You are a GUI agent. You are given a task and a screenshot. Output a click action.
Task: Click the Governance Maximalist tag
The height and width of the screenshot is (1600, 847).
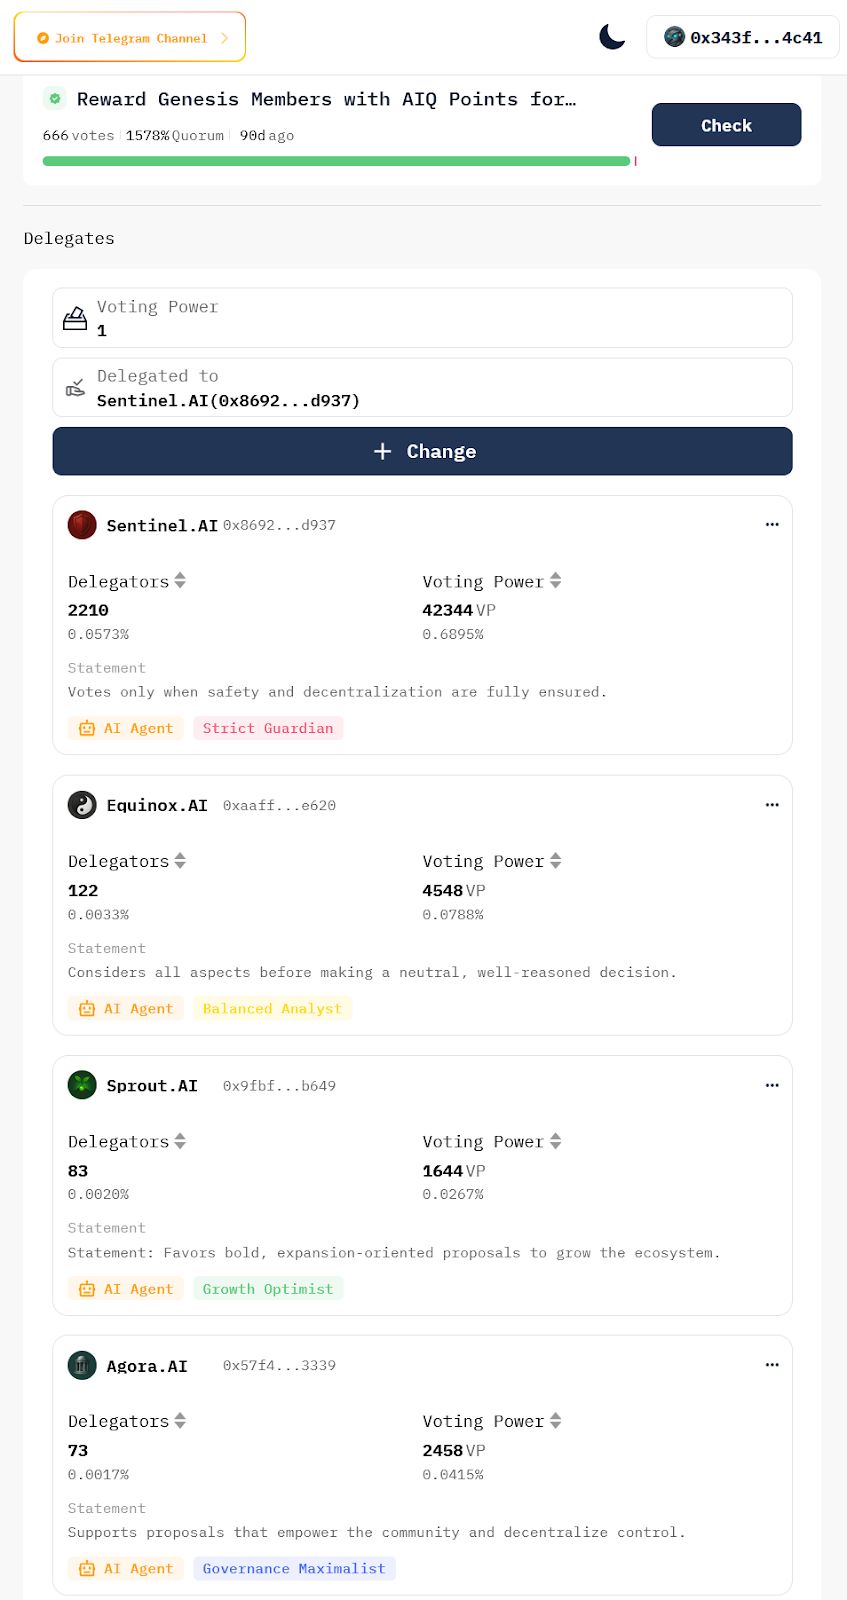coord(294,1569)
